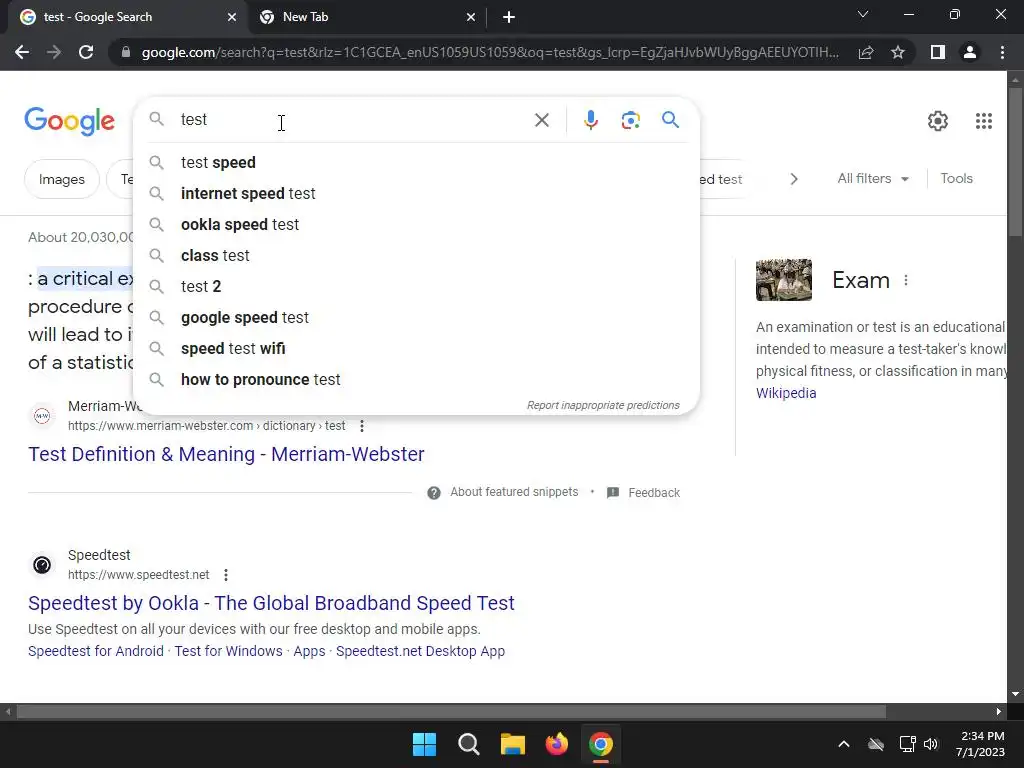Click the About featured snippets link
This screenshot has width=1024, height=768.
(x=514, y=492)
